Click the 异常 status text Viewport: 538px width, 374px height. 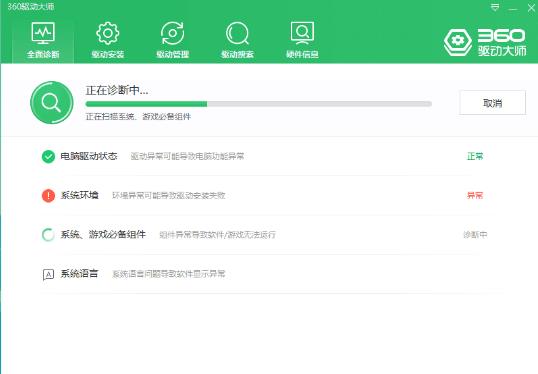tap(475, 195)
